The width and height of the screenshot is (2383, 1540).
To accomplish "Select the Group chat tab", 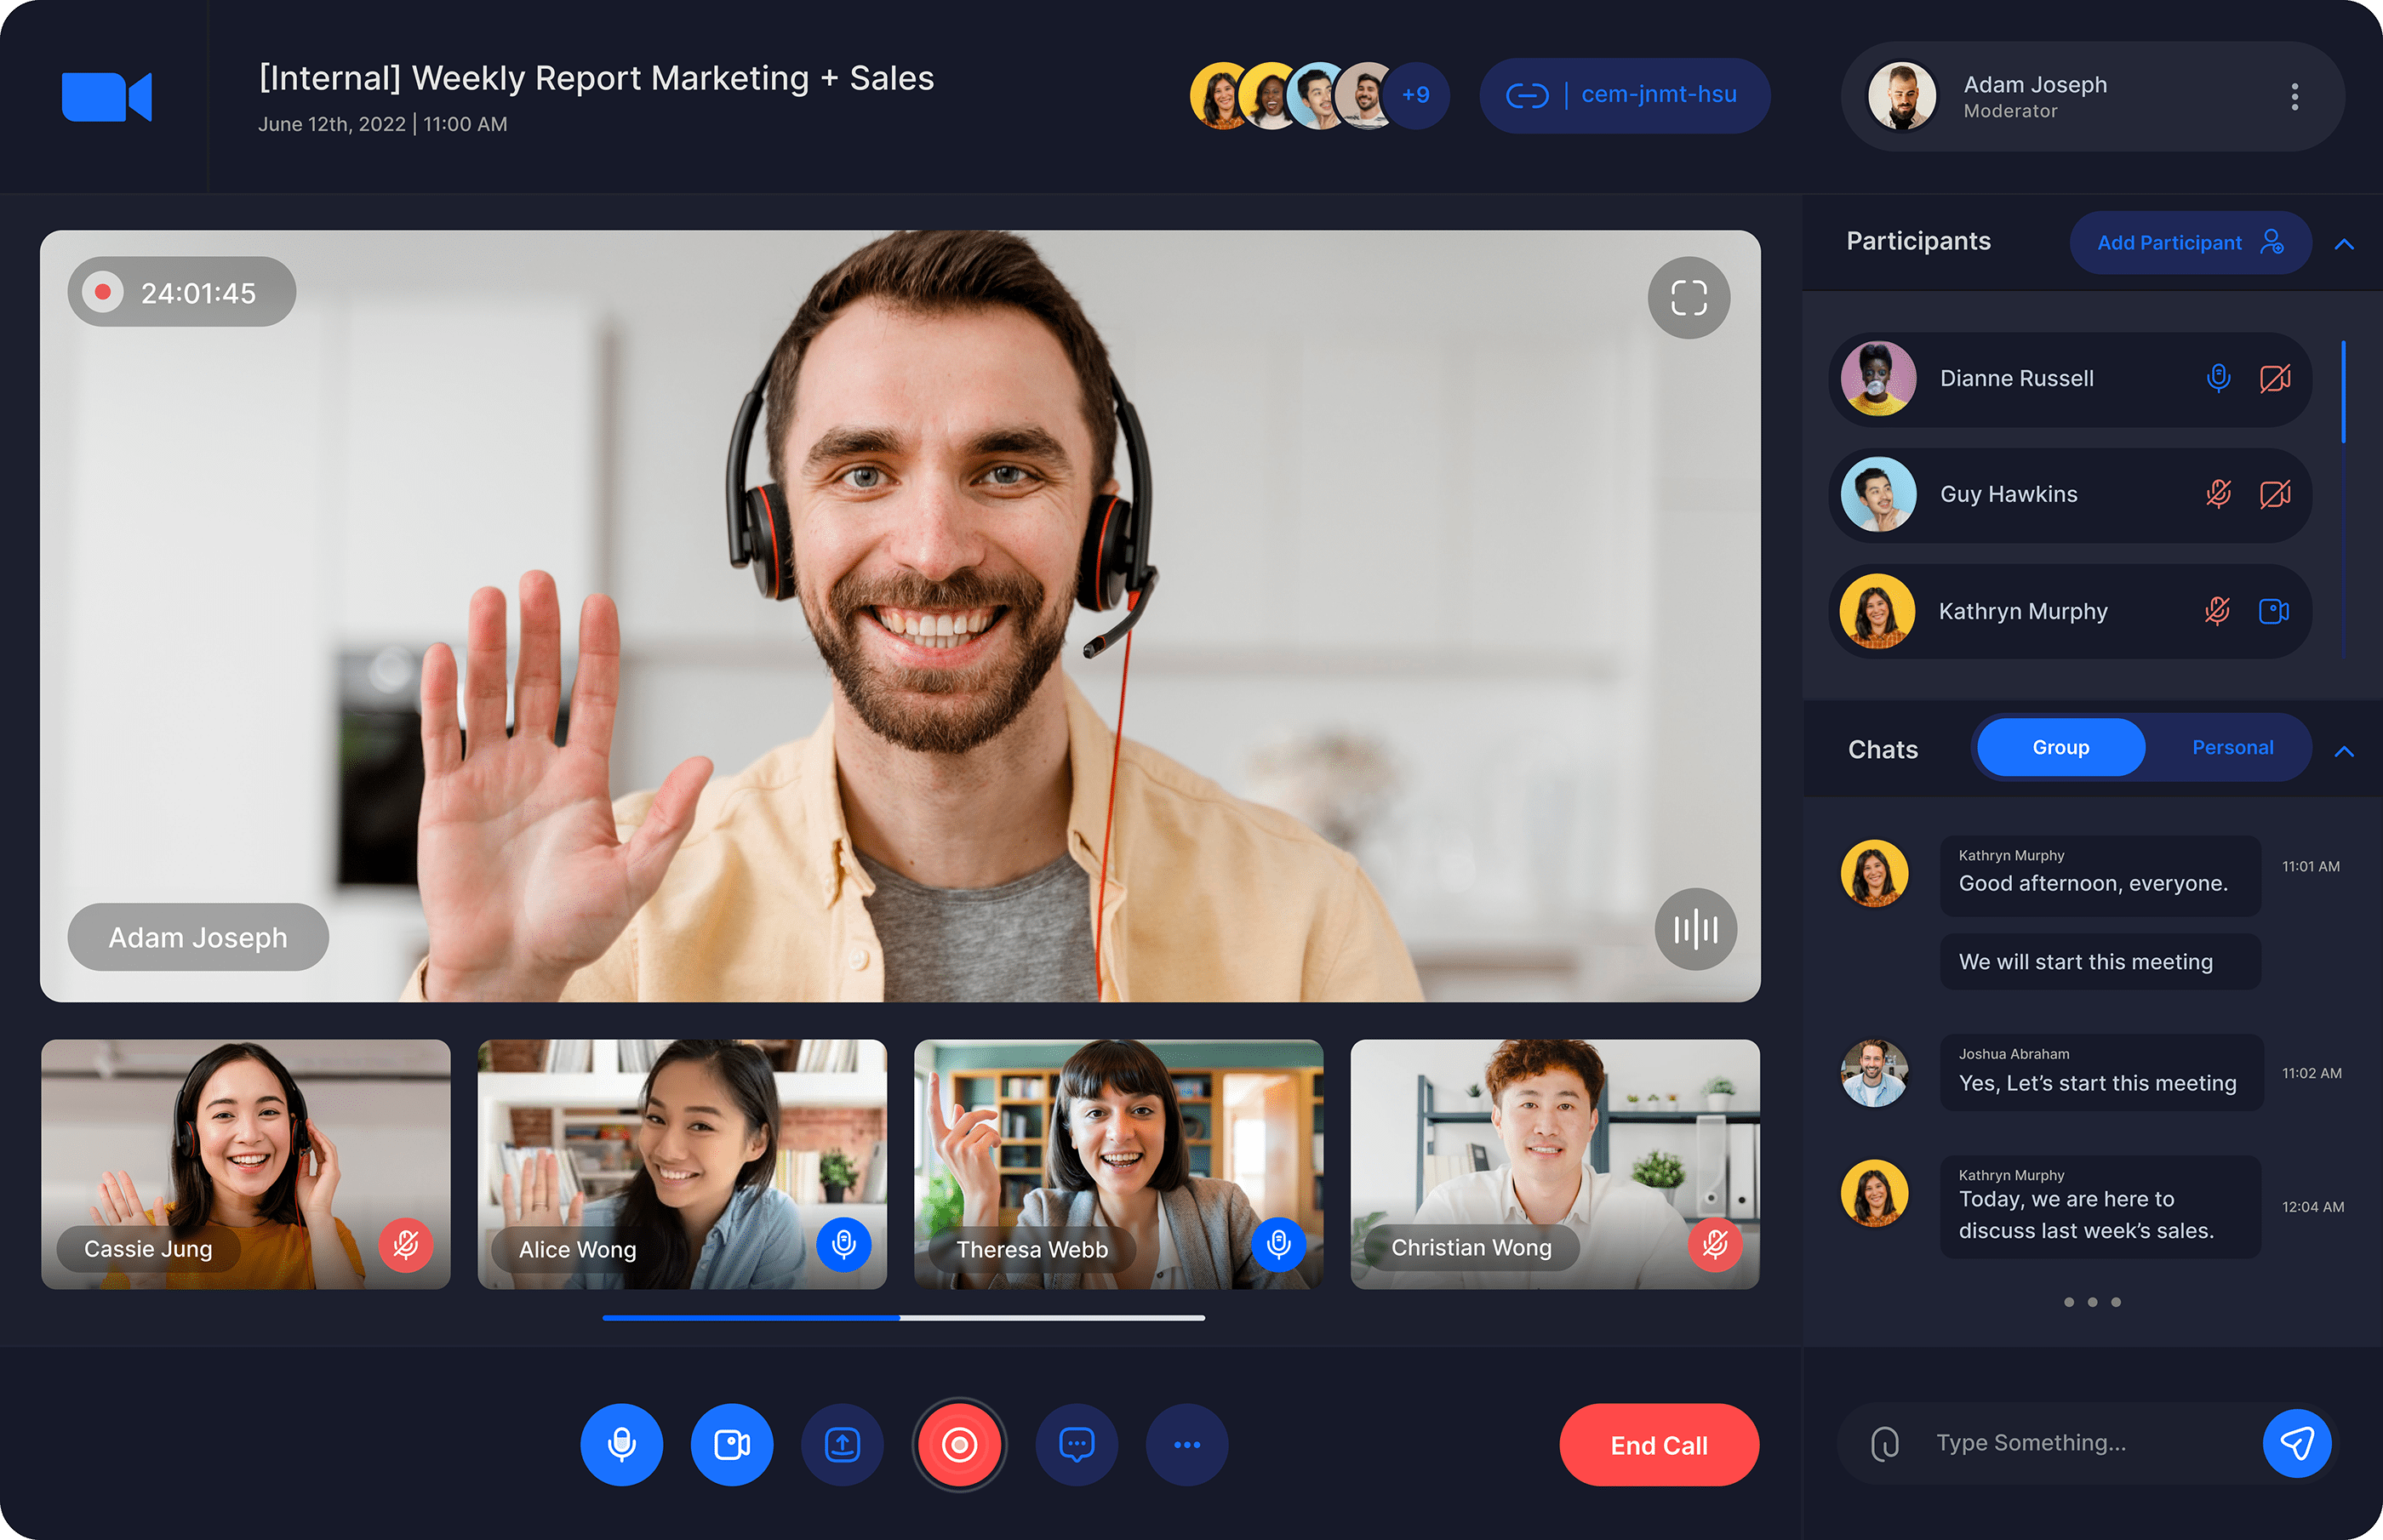I will 2061,746.
